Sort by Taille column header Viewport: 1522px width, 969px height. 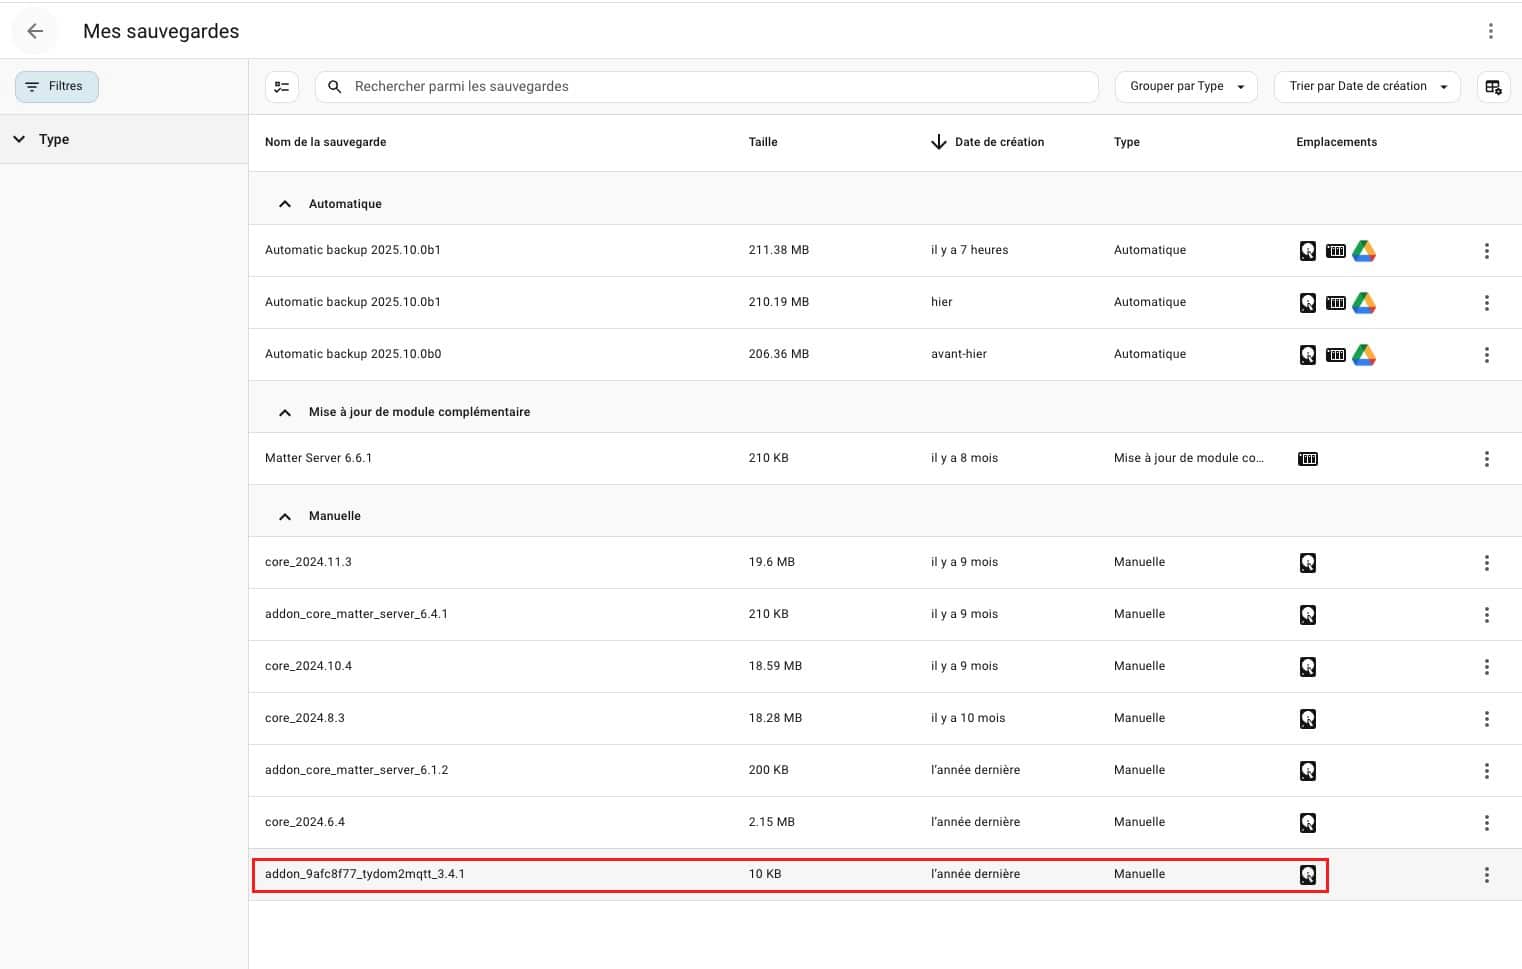[762, 142]
